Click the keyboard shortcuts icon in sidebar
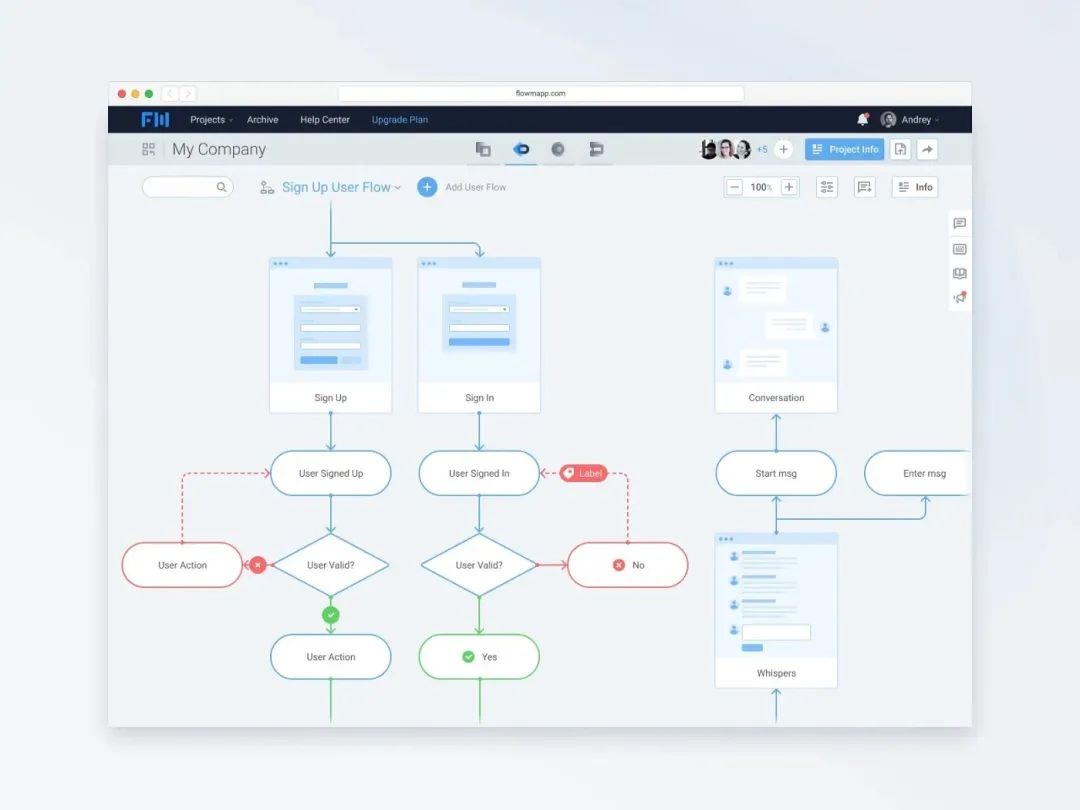The height and width of the screenshot is (810, 1080). [x=959, y=249]
